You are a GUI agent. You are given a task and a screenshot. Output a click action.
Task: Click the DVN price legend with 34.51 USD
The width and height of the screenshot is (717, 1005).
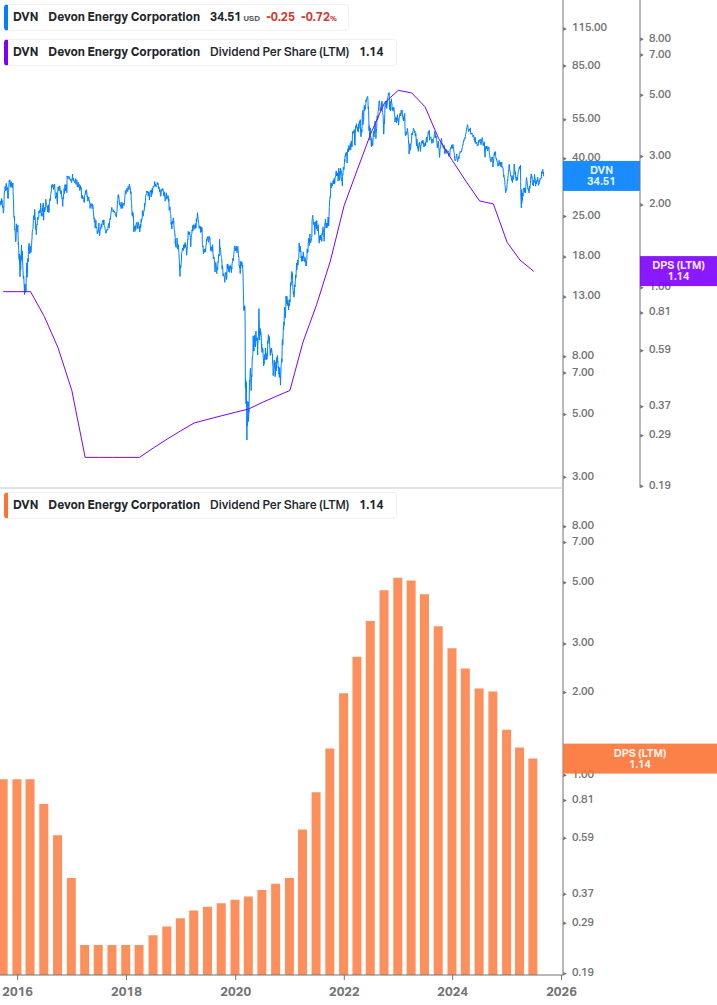point(176,17)
